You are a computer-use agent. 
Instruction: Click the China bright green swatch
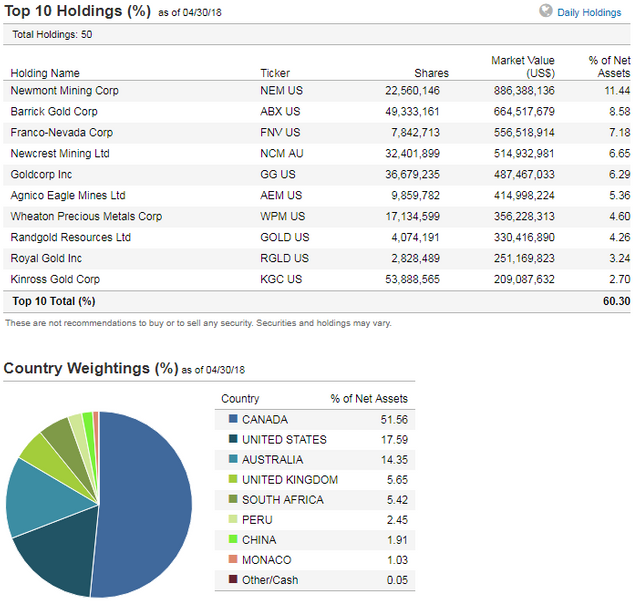click(x=233, y=539)
